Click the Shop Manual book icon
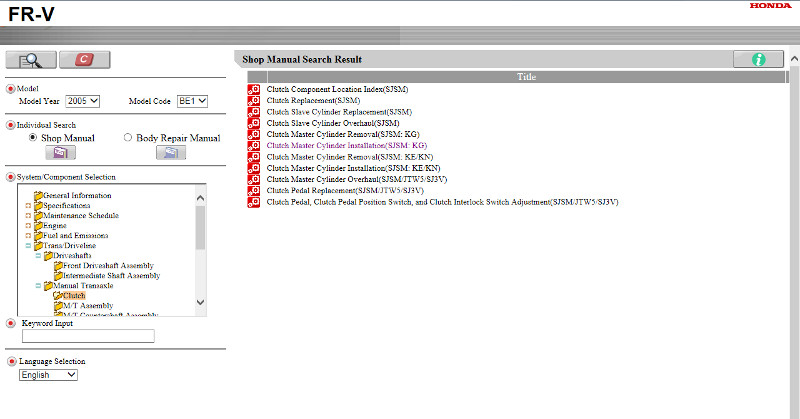The height and width of the screenshot is (419, 800). point(60,153)
